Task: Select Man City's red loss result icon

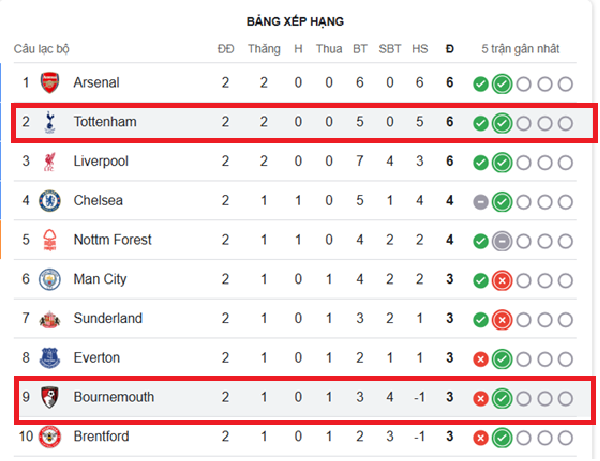Action: tap(502, 281)
